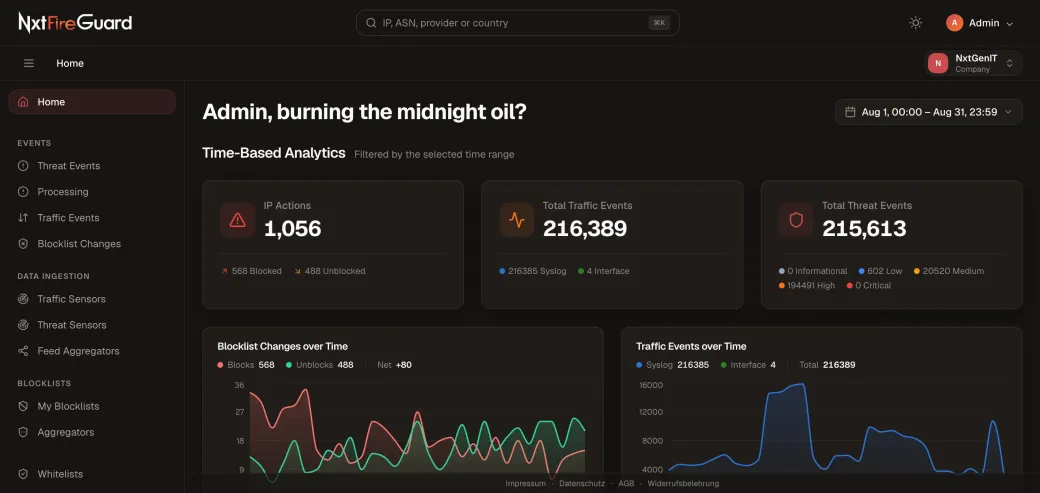Click the IP, ASN, provider search field
The width and height of the screenshot is (1040, 493).
tap(517, 23)
